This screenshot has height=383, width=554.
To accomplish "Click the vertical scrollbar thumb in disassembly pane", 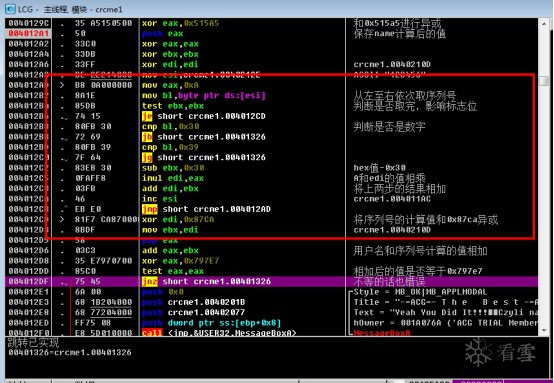I will pos(544,81).
